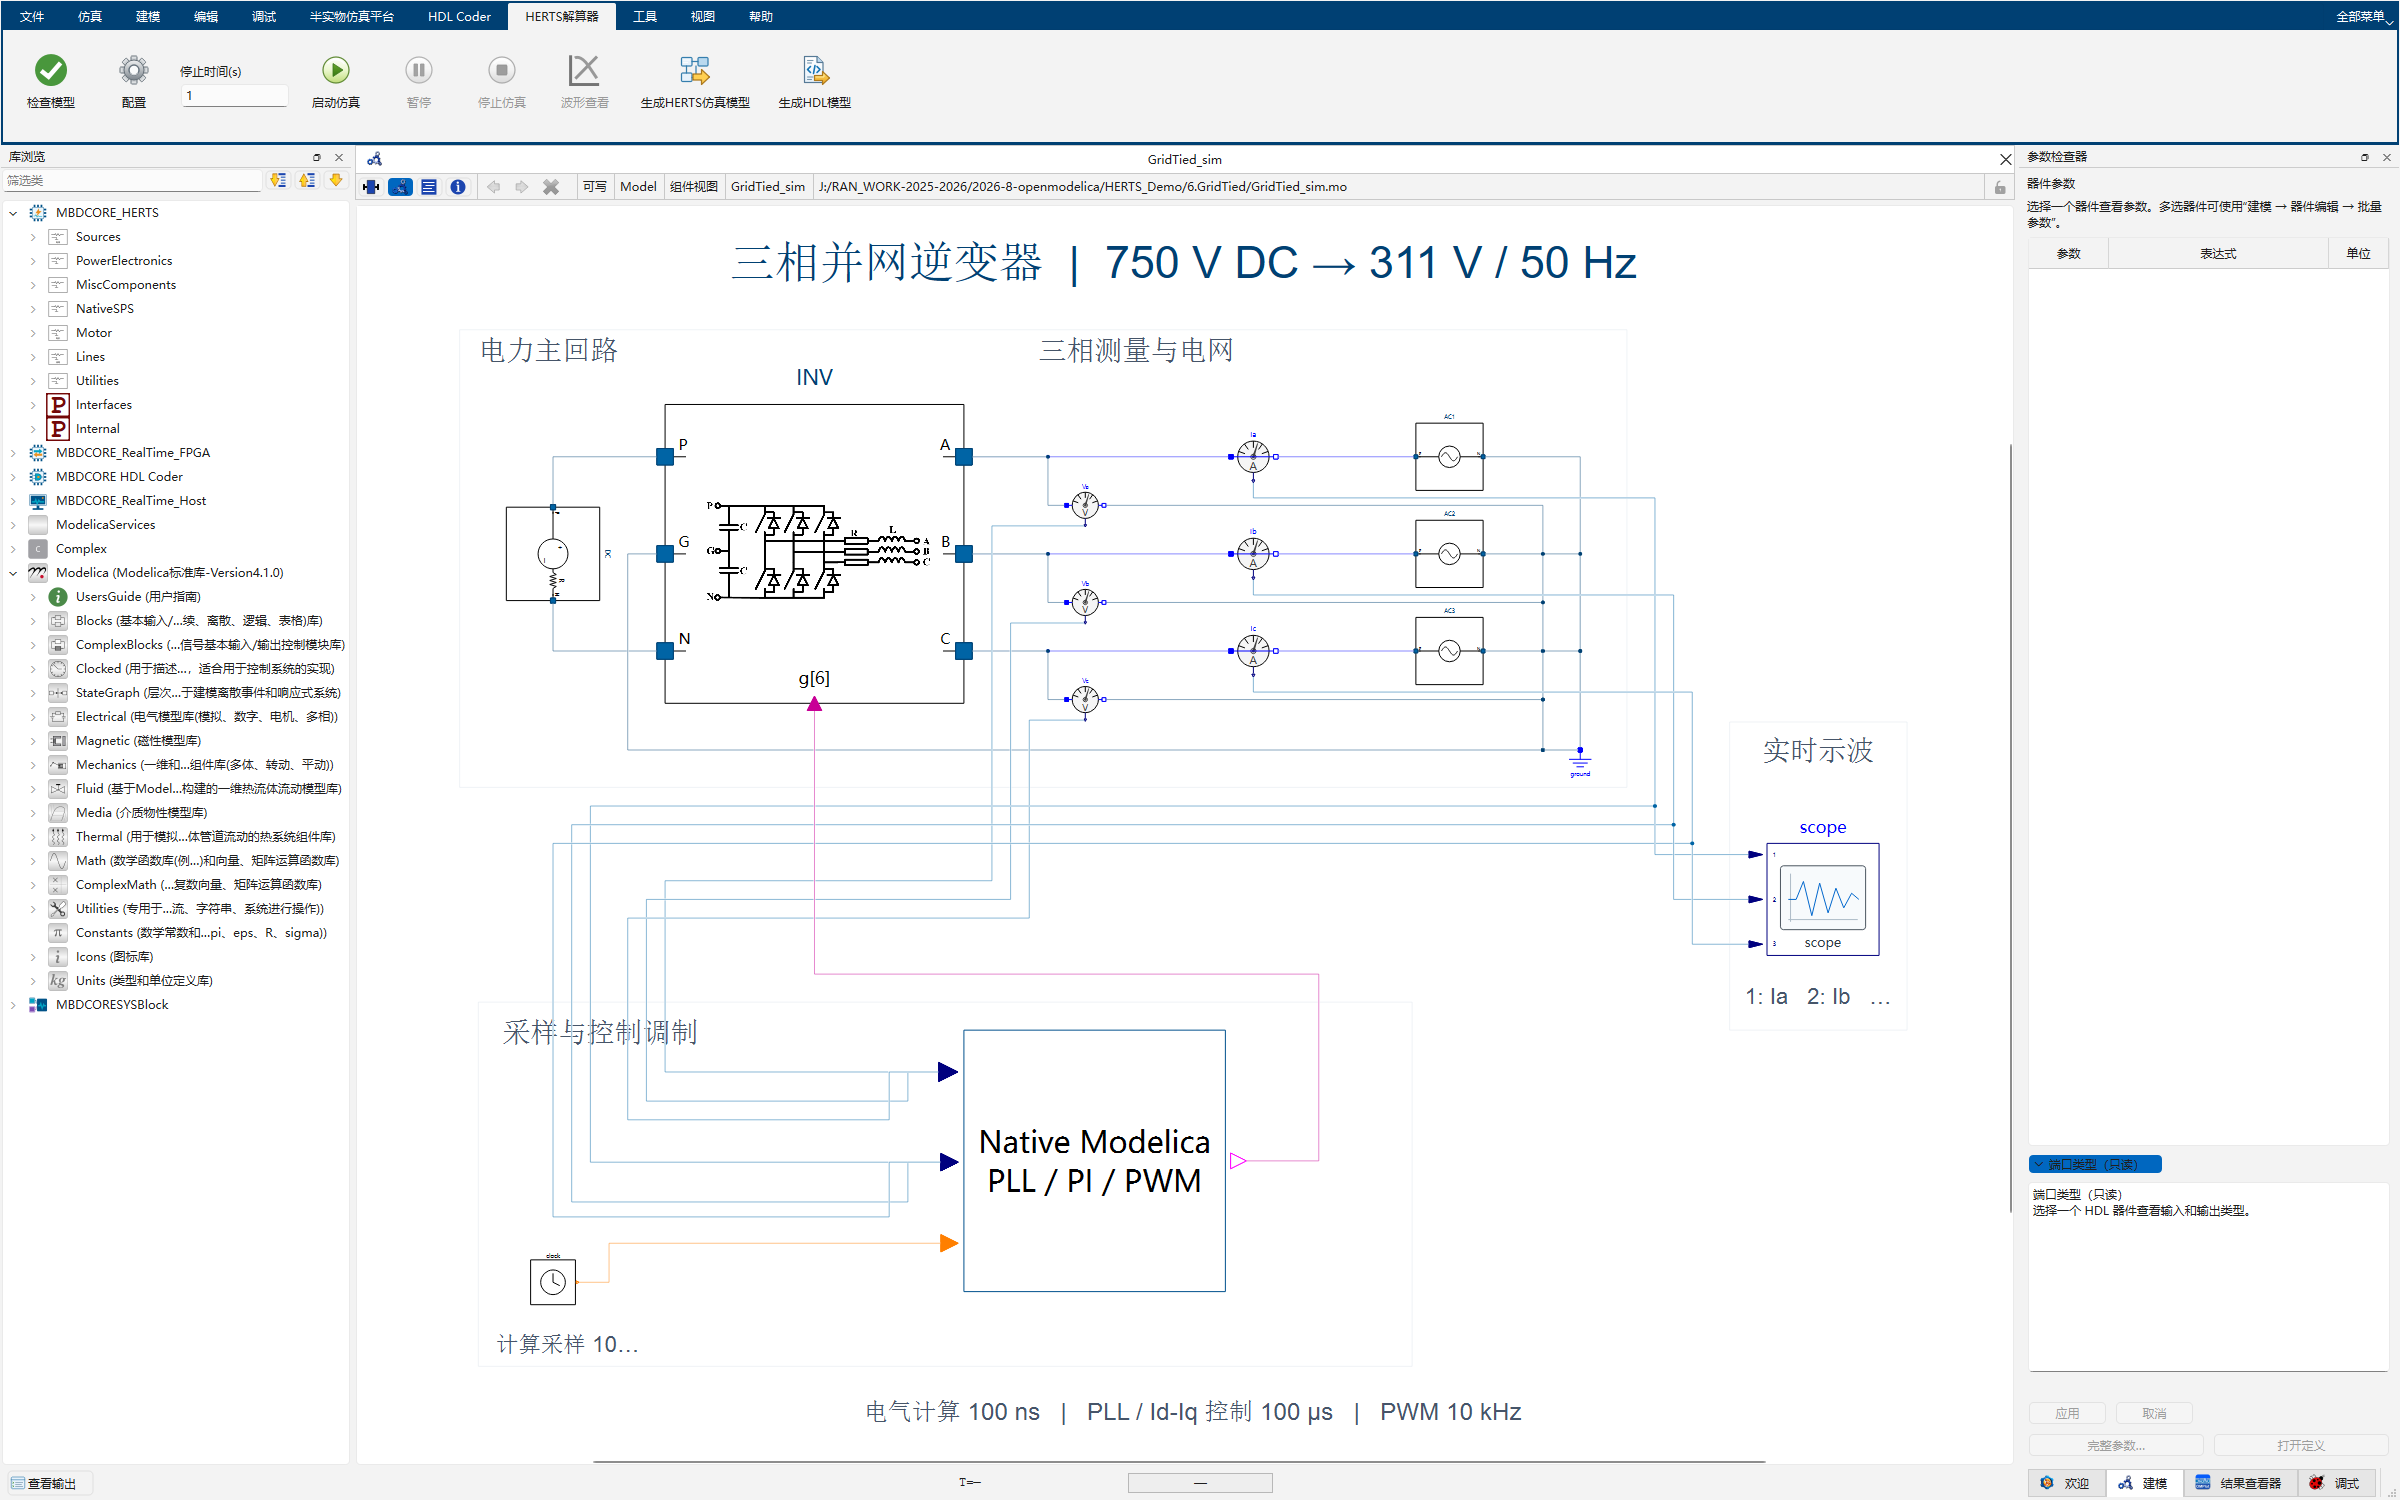
Task: Click the stop time input field
Action: pyautogui.click(x=235, y=96)
